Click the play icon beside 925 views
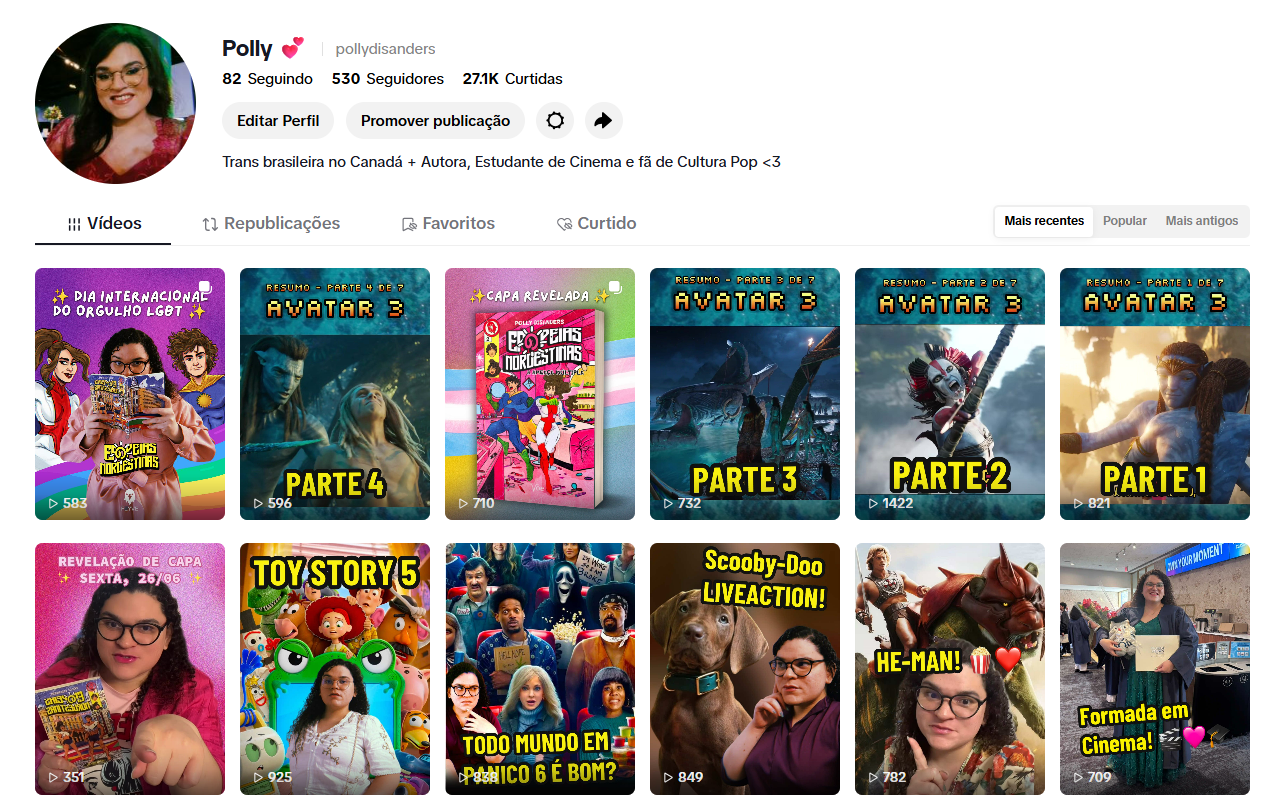 click(x=258, y=777)
